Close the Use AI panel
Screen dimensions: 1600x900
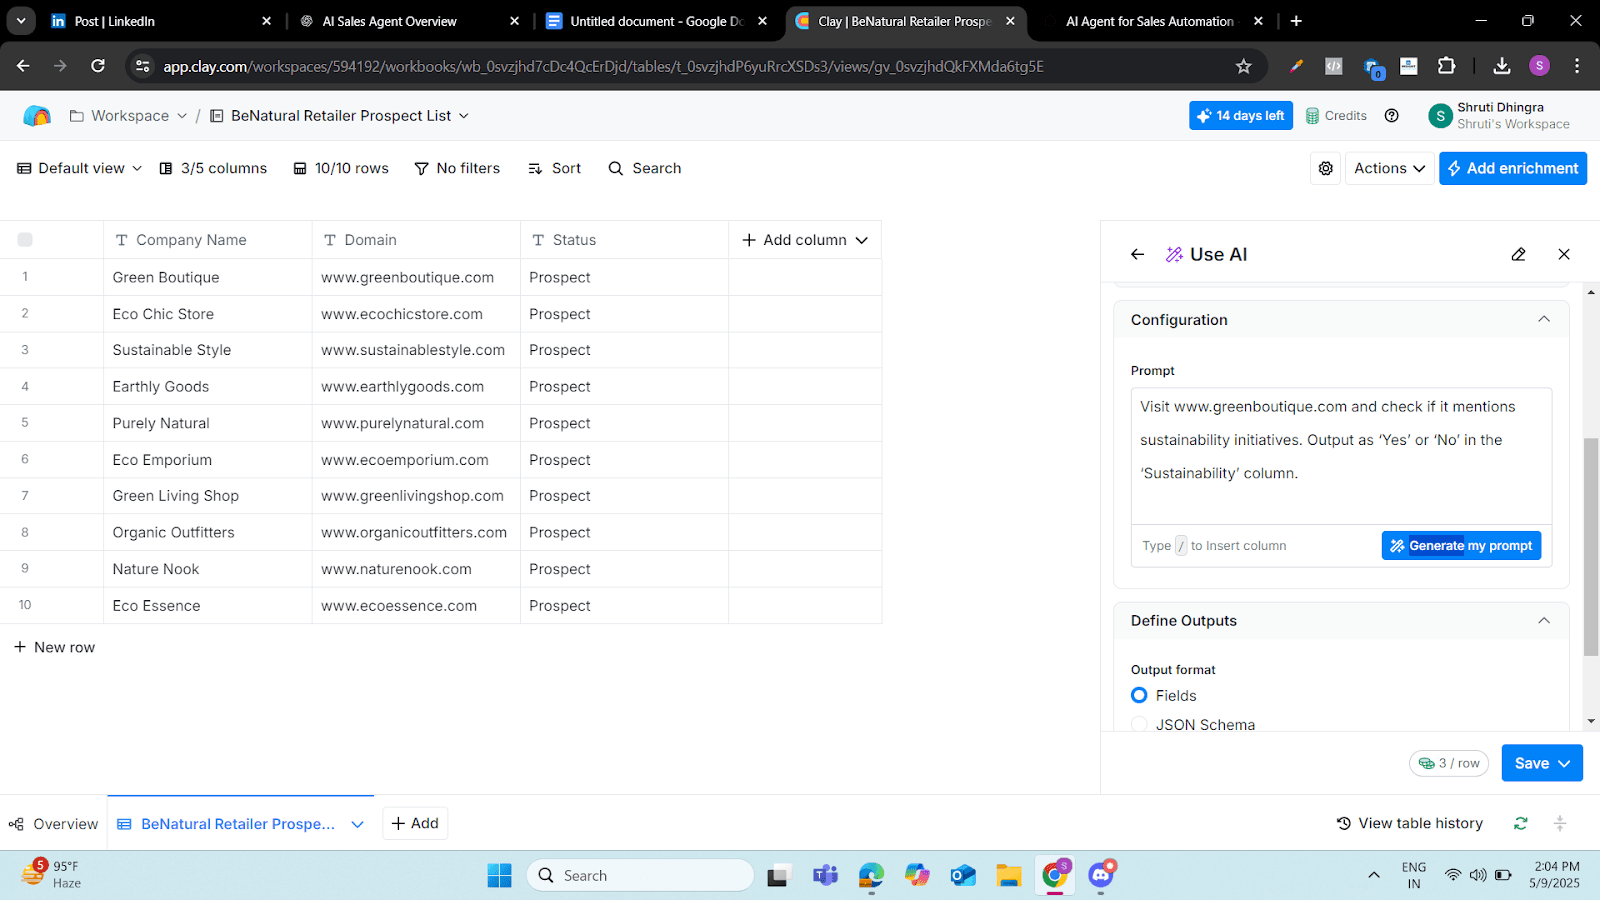pyautogui.click(x=1564, y=254)
